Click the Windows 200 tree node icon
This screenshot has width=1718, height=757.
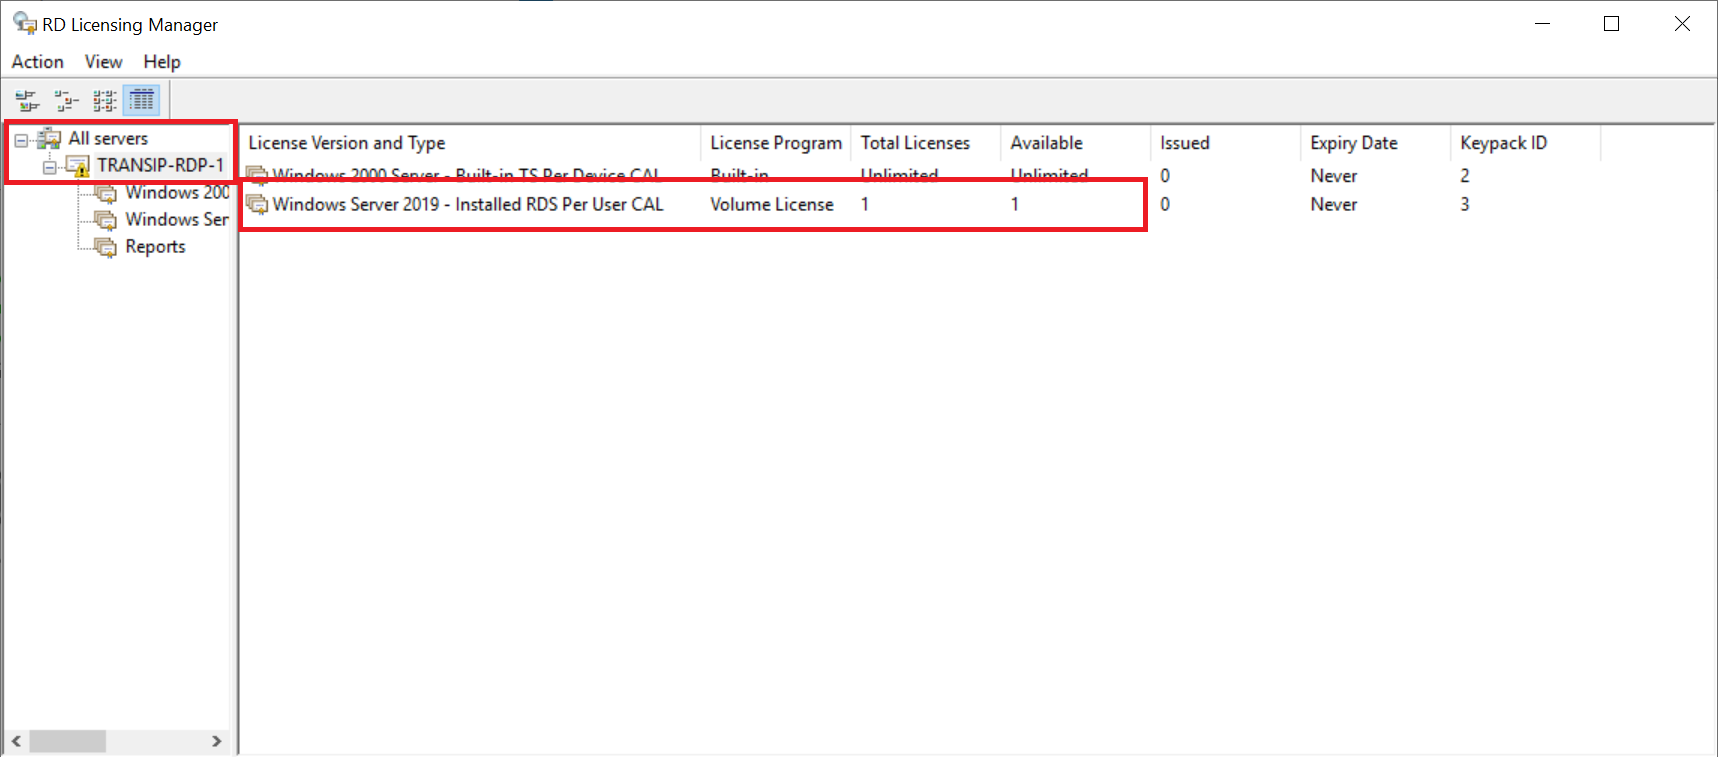[x=105, y=193]
